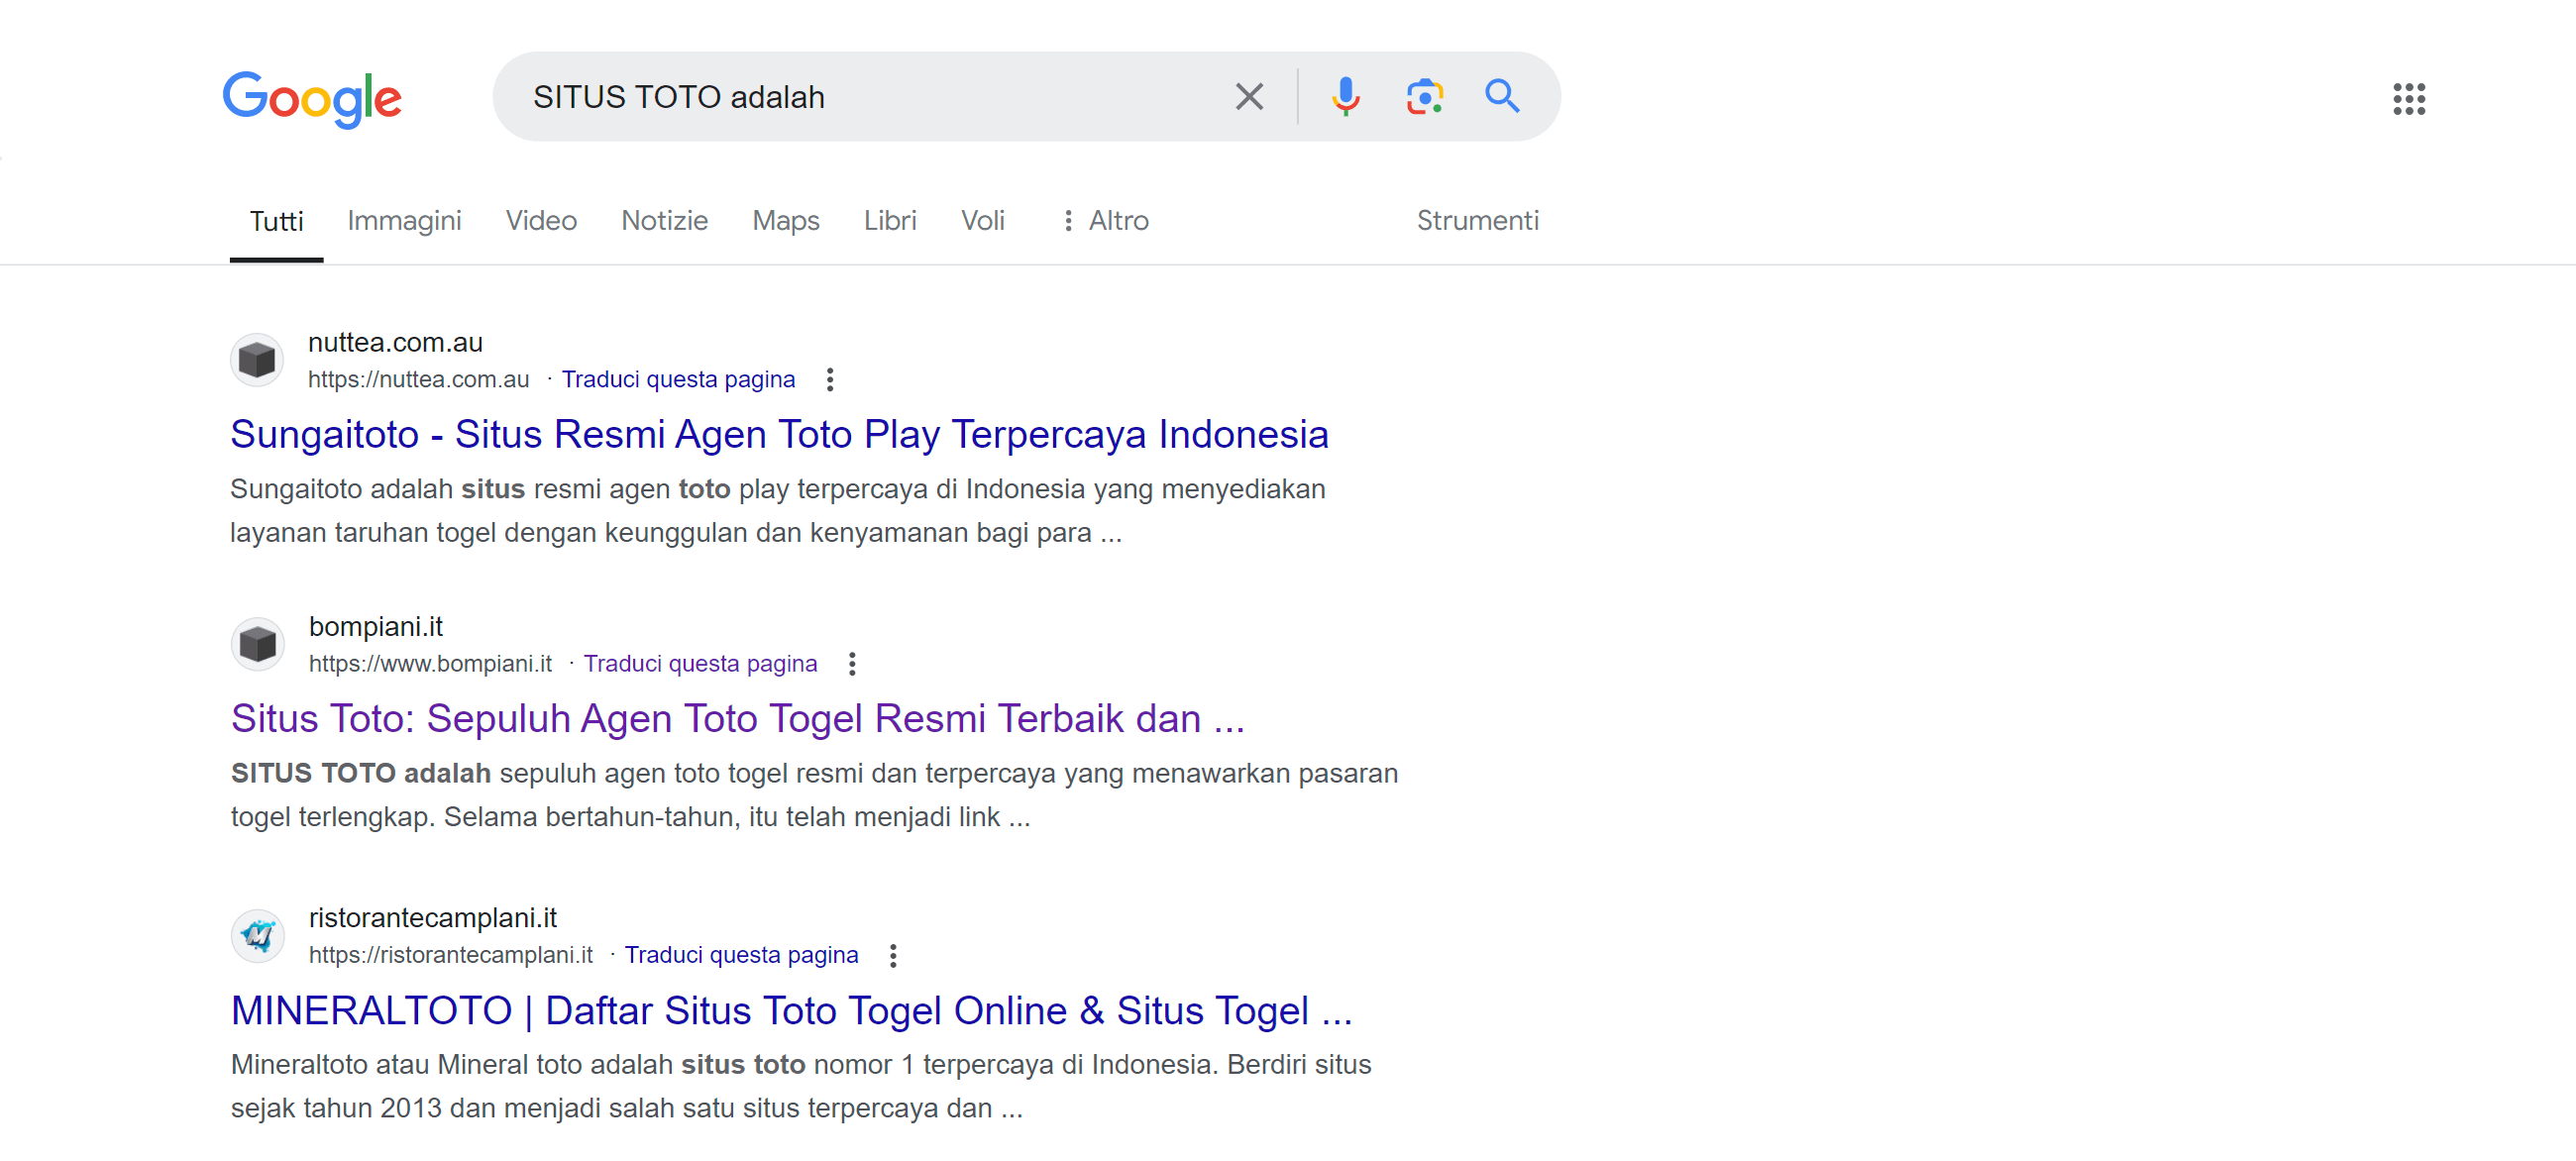Click the https://www.bompiani.it URL text
The height and width of the screenshot is (1161, 2576).
(430, 663)
